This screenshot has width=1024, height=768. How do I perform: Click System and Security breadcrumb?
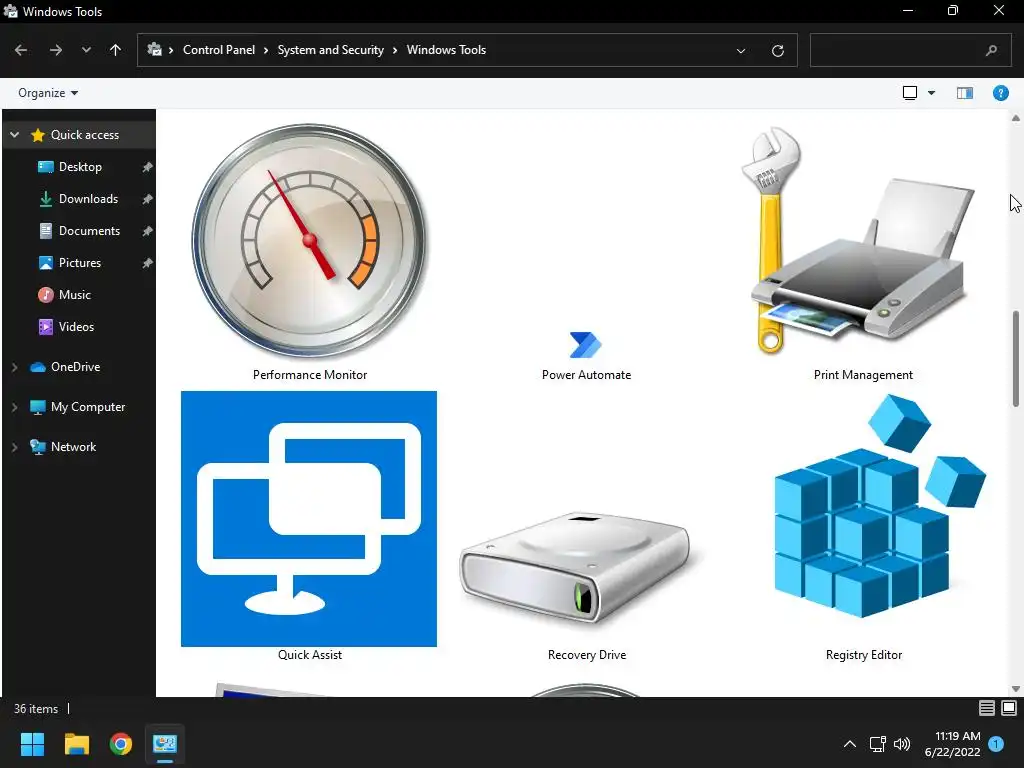(x=330, y=50)
